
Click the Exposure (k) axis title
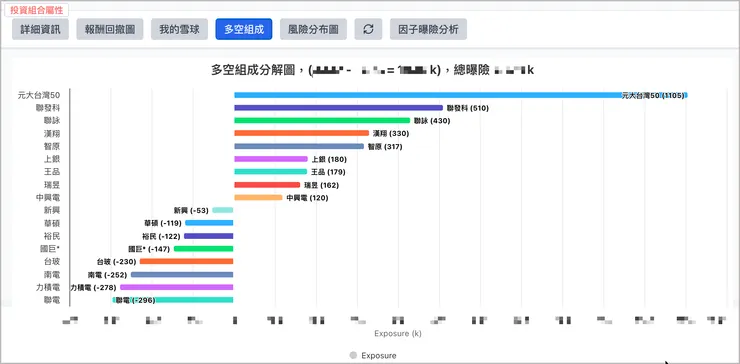398,333
